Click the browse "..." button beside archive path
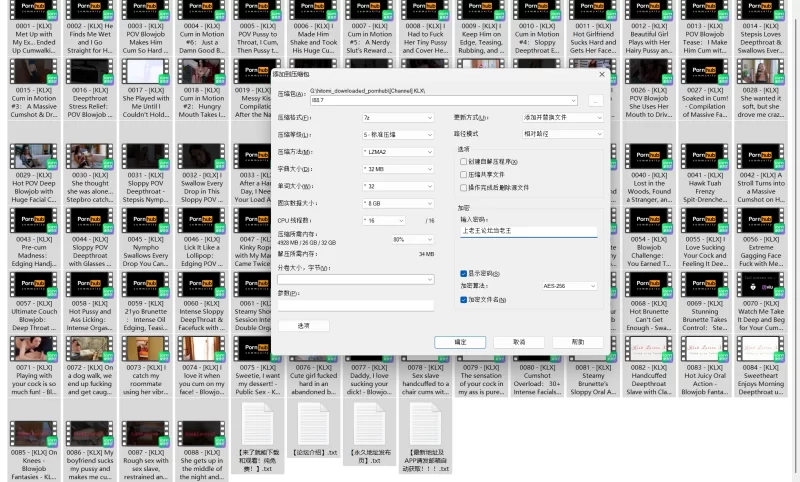The image size is (800, 482). tap(595, 100)
